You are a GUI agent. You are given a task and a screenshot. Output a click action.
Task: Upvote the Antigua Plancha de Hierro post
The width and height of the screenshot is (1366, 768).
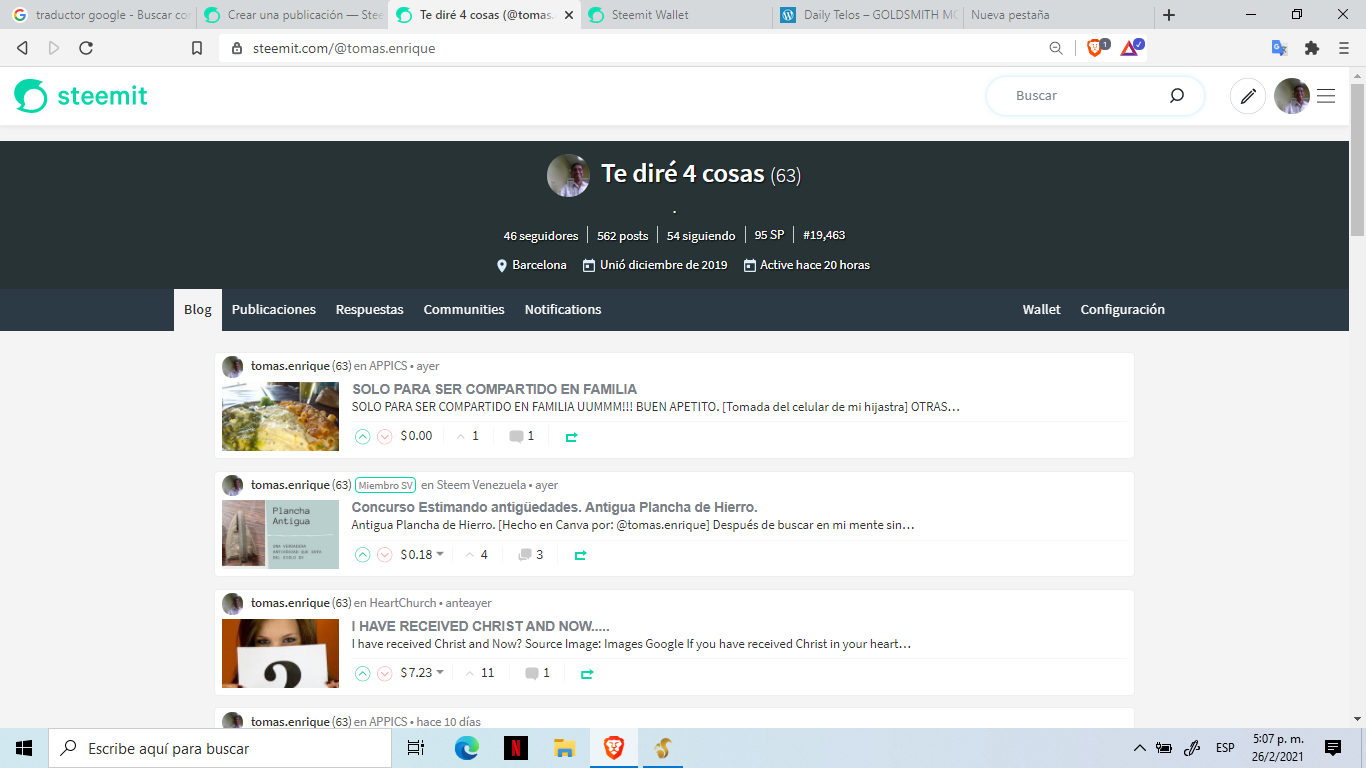coord(362,554)
